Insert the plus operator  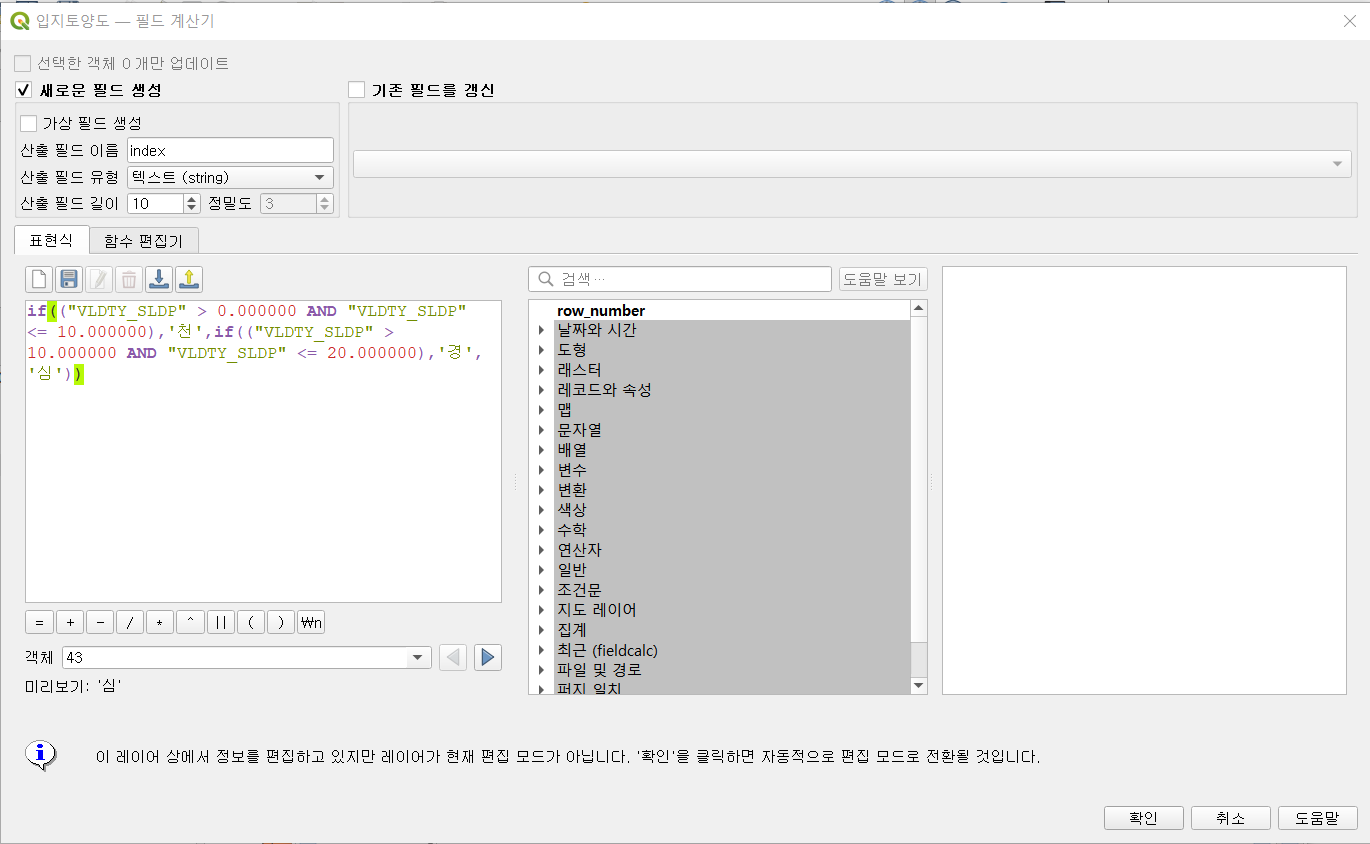click(70, 622)
